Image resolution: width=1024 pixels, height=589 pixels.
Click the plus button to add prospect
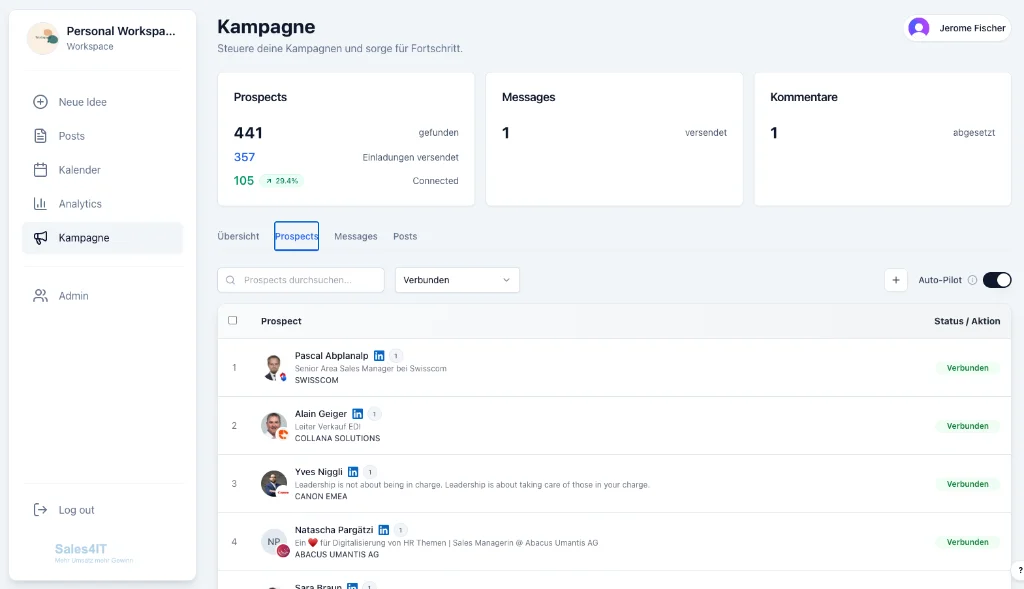[x=896, y=280]
